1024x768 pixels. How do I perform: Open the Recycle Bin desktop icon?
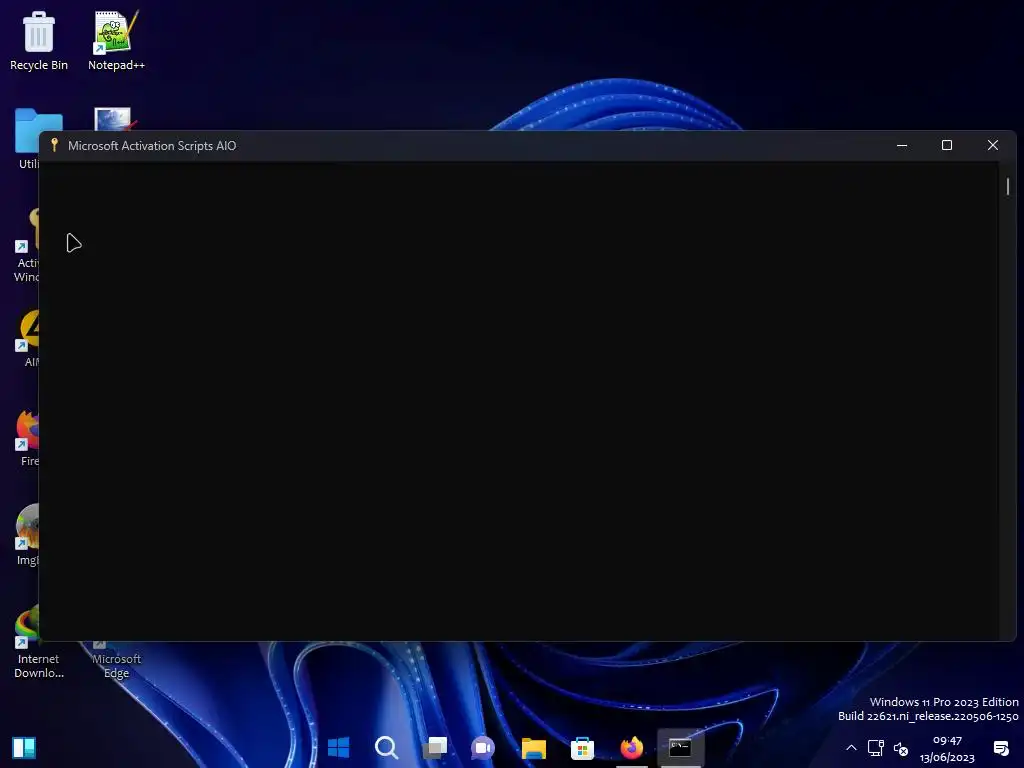point(39,40)
